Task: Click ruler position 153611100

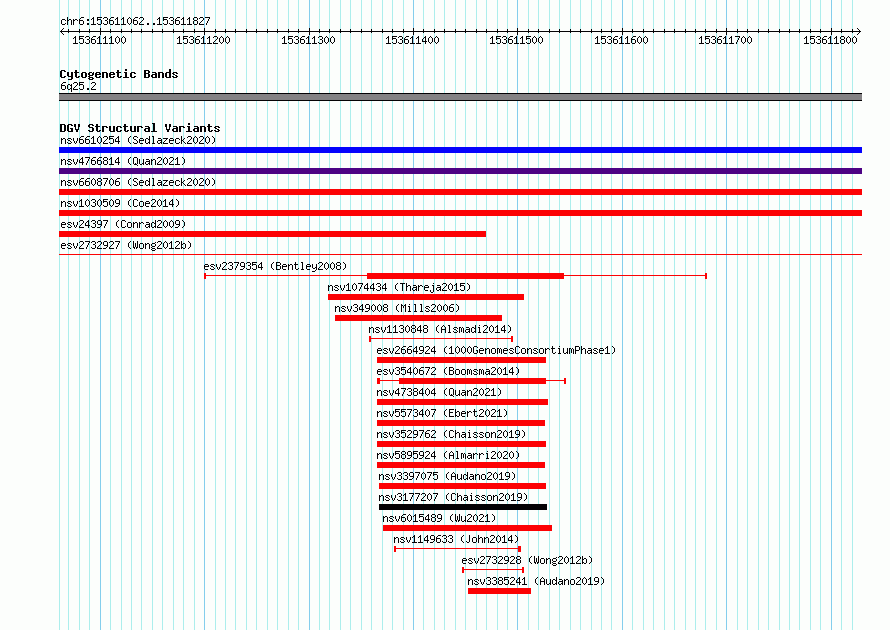Action: [x=99, y=40]
